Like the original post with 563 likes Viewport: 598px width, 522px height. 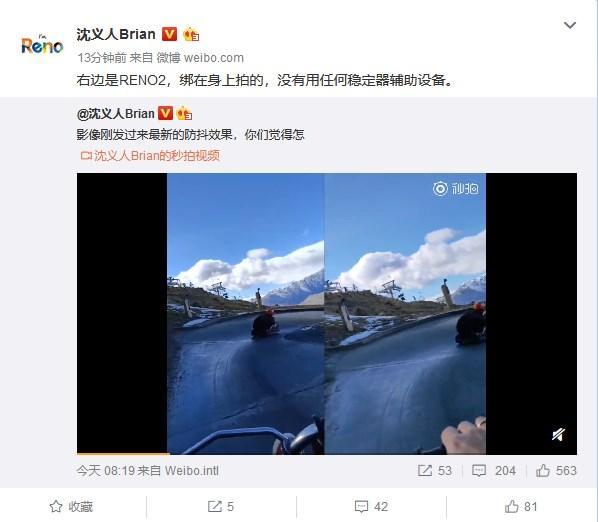coord(556,471)
